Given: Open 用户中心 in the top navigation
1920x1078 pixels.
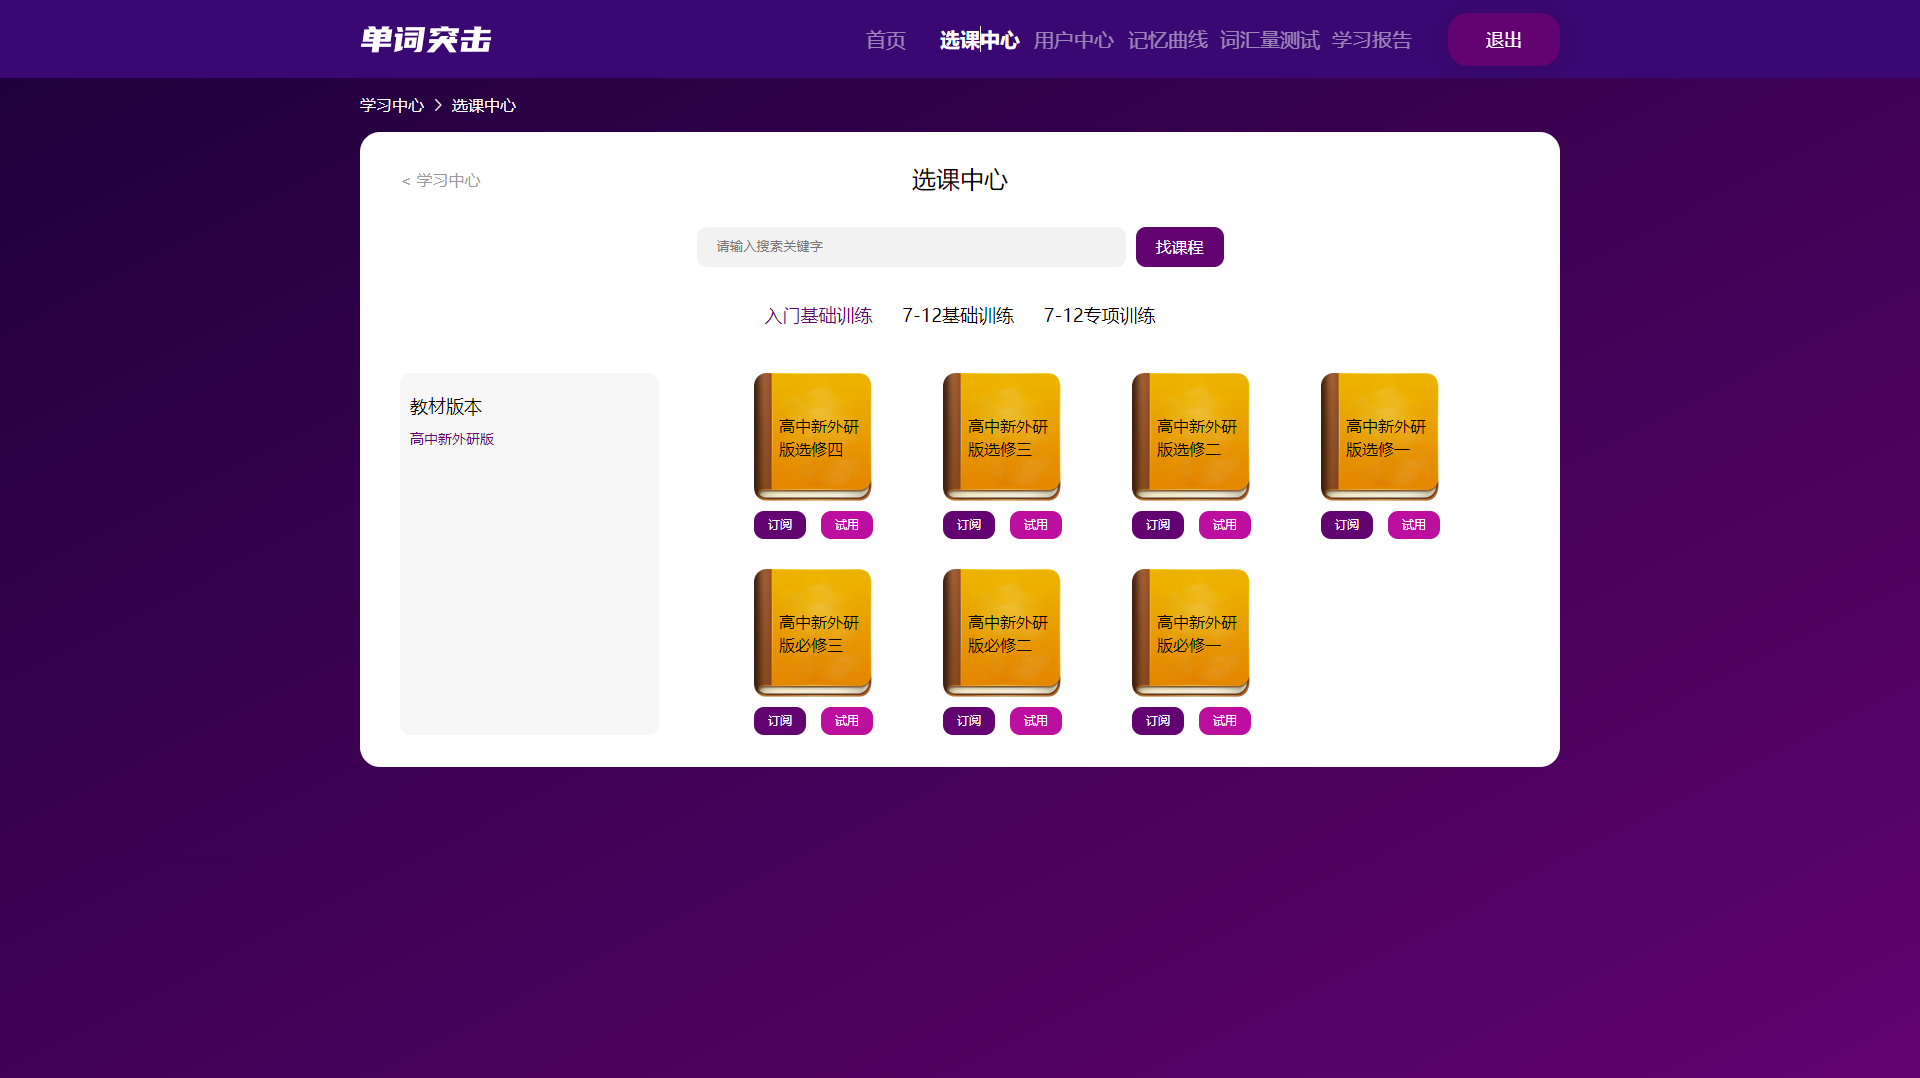Looking at the screenshot, I should 1073,40.
